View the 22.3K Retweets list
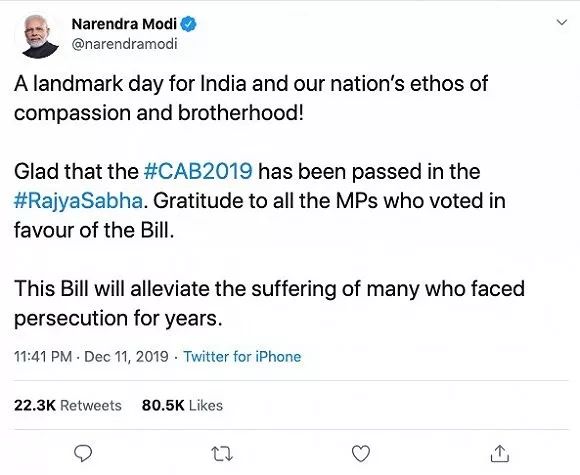Screen dimensions: 580x475 pyautogui.click(x=68, y=405)
